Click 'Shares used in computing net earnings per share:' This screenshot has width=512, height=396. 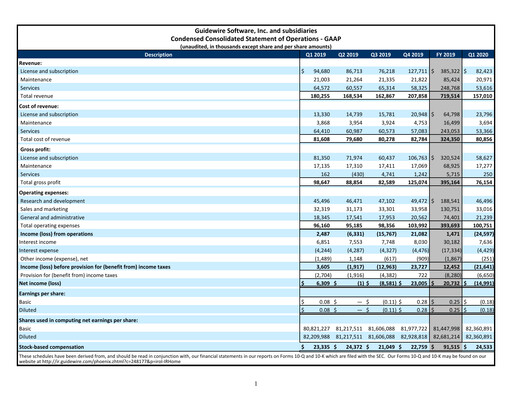coord(78,320)
